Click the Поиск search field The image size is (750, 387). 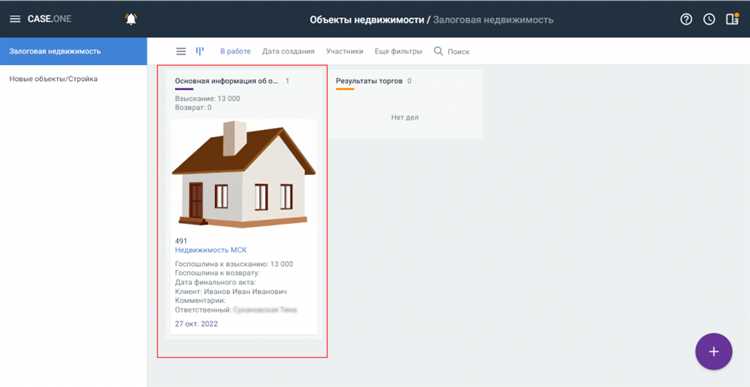[459, 52]
